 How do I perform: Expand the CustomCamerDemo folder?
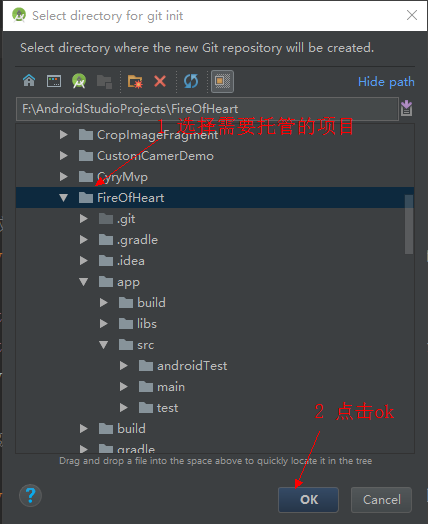(63, 156)
